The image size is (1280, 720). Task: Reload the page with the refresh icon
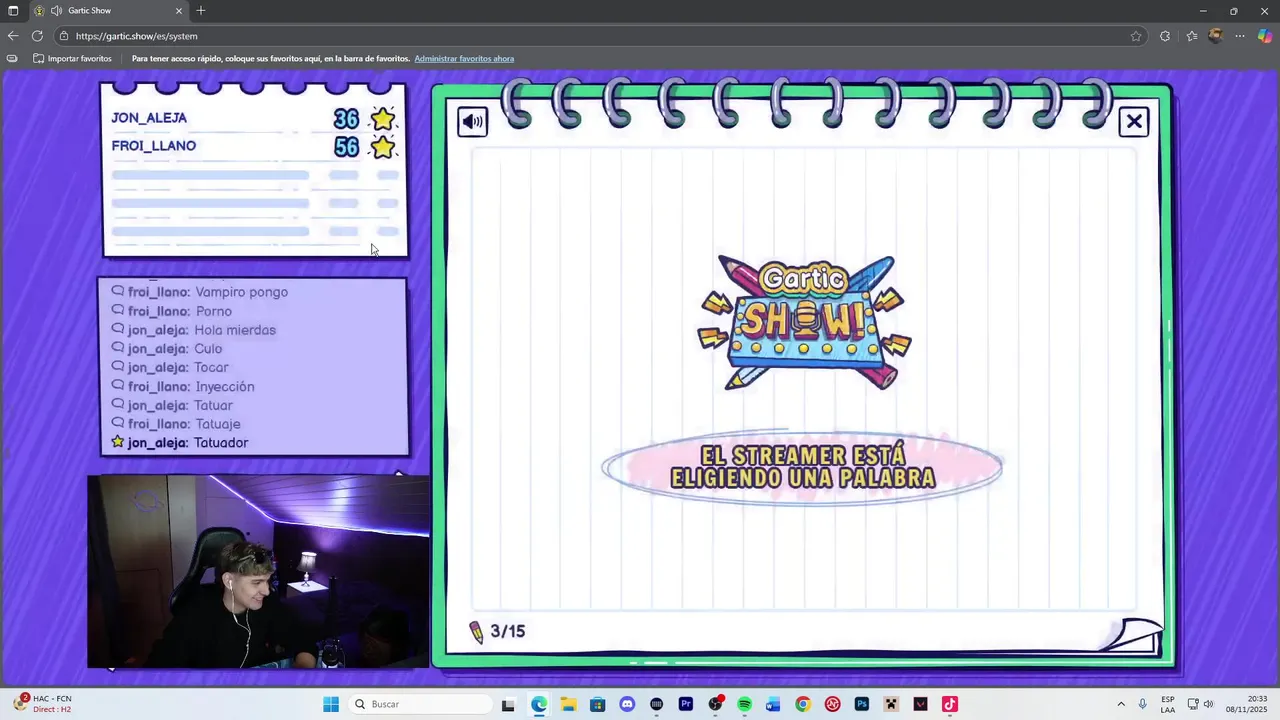37,36
